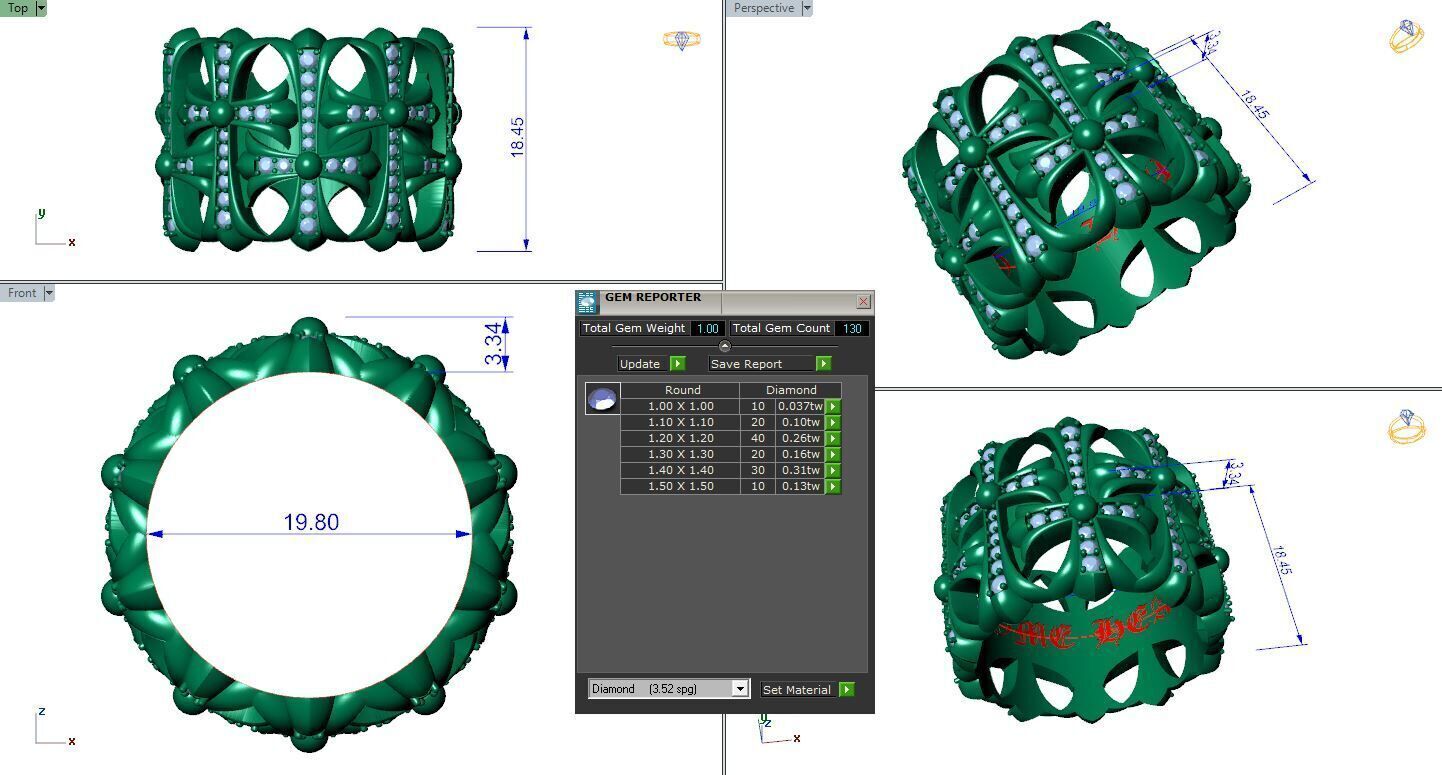Click the 19.80 dimension in Front view
Screen dimensions: 1442x775
click(311, 522)
